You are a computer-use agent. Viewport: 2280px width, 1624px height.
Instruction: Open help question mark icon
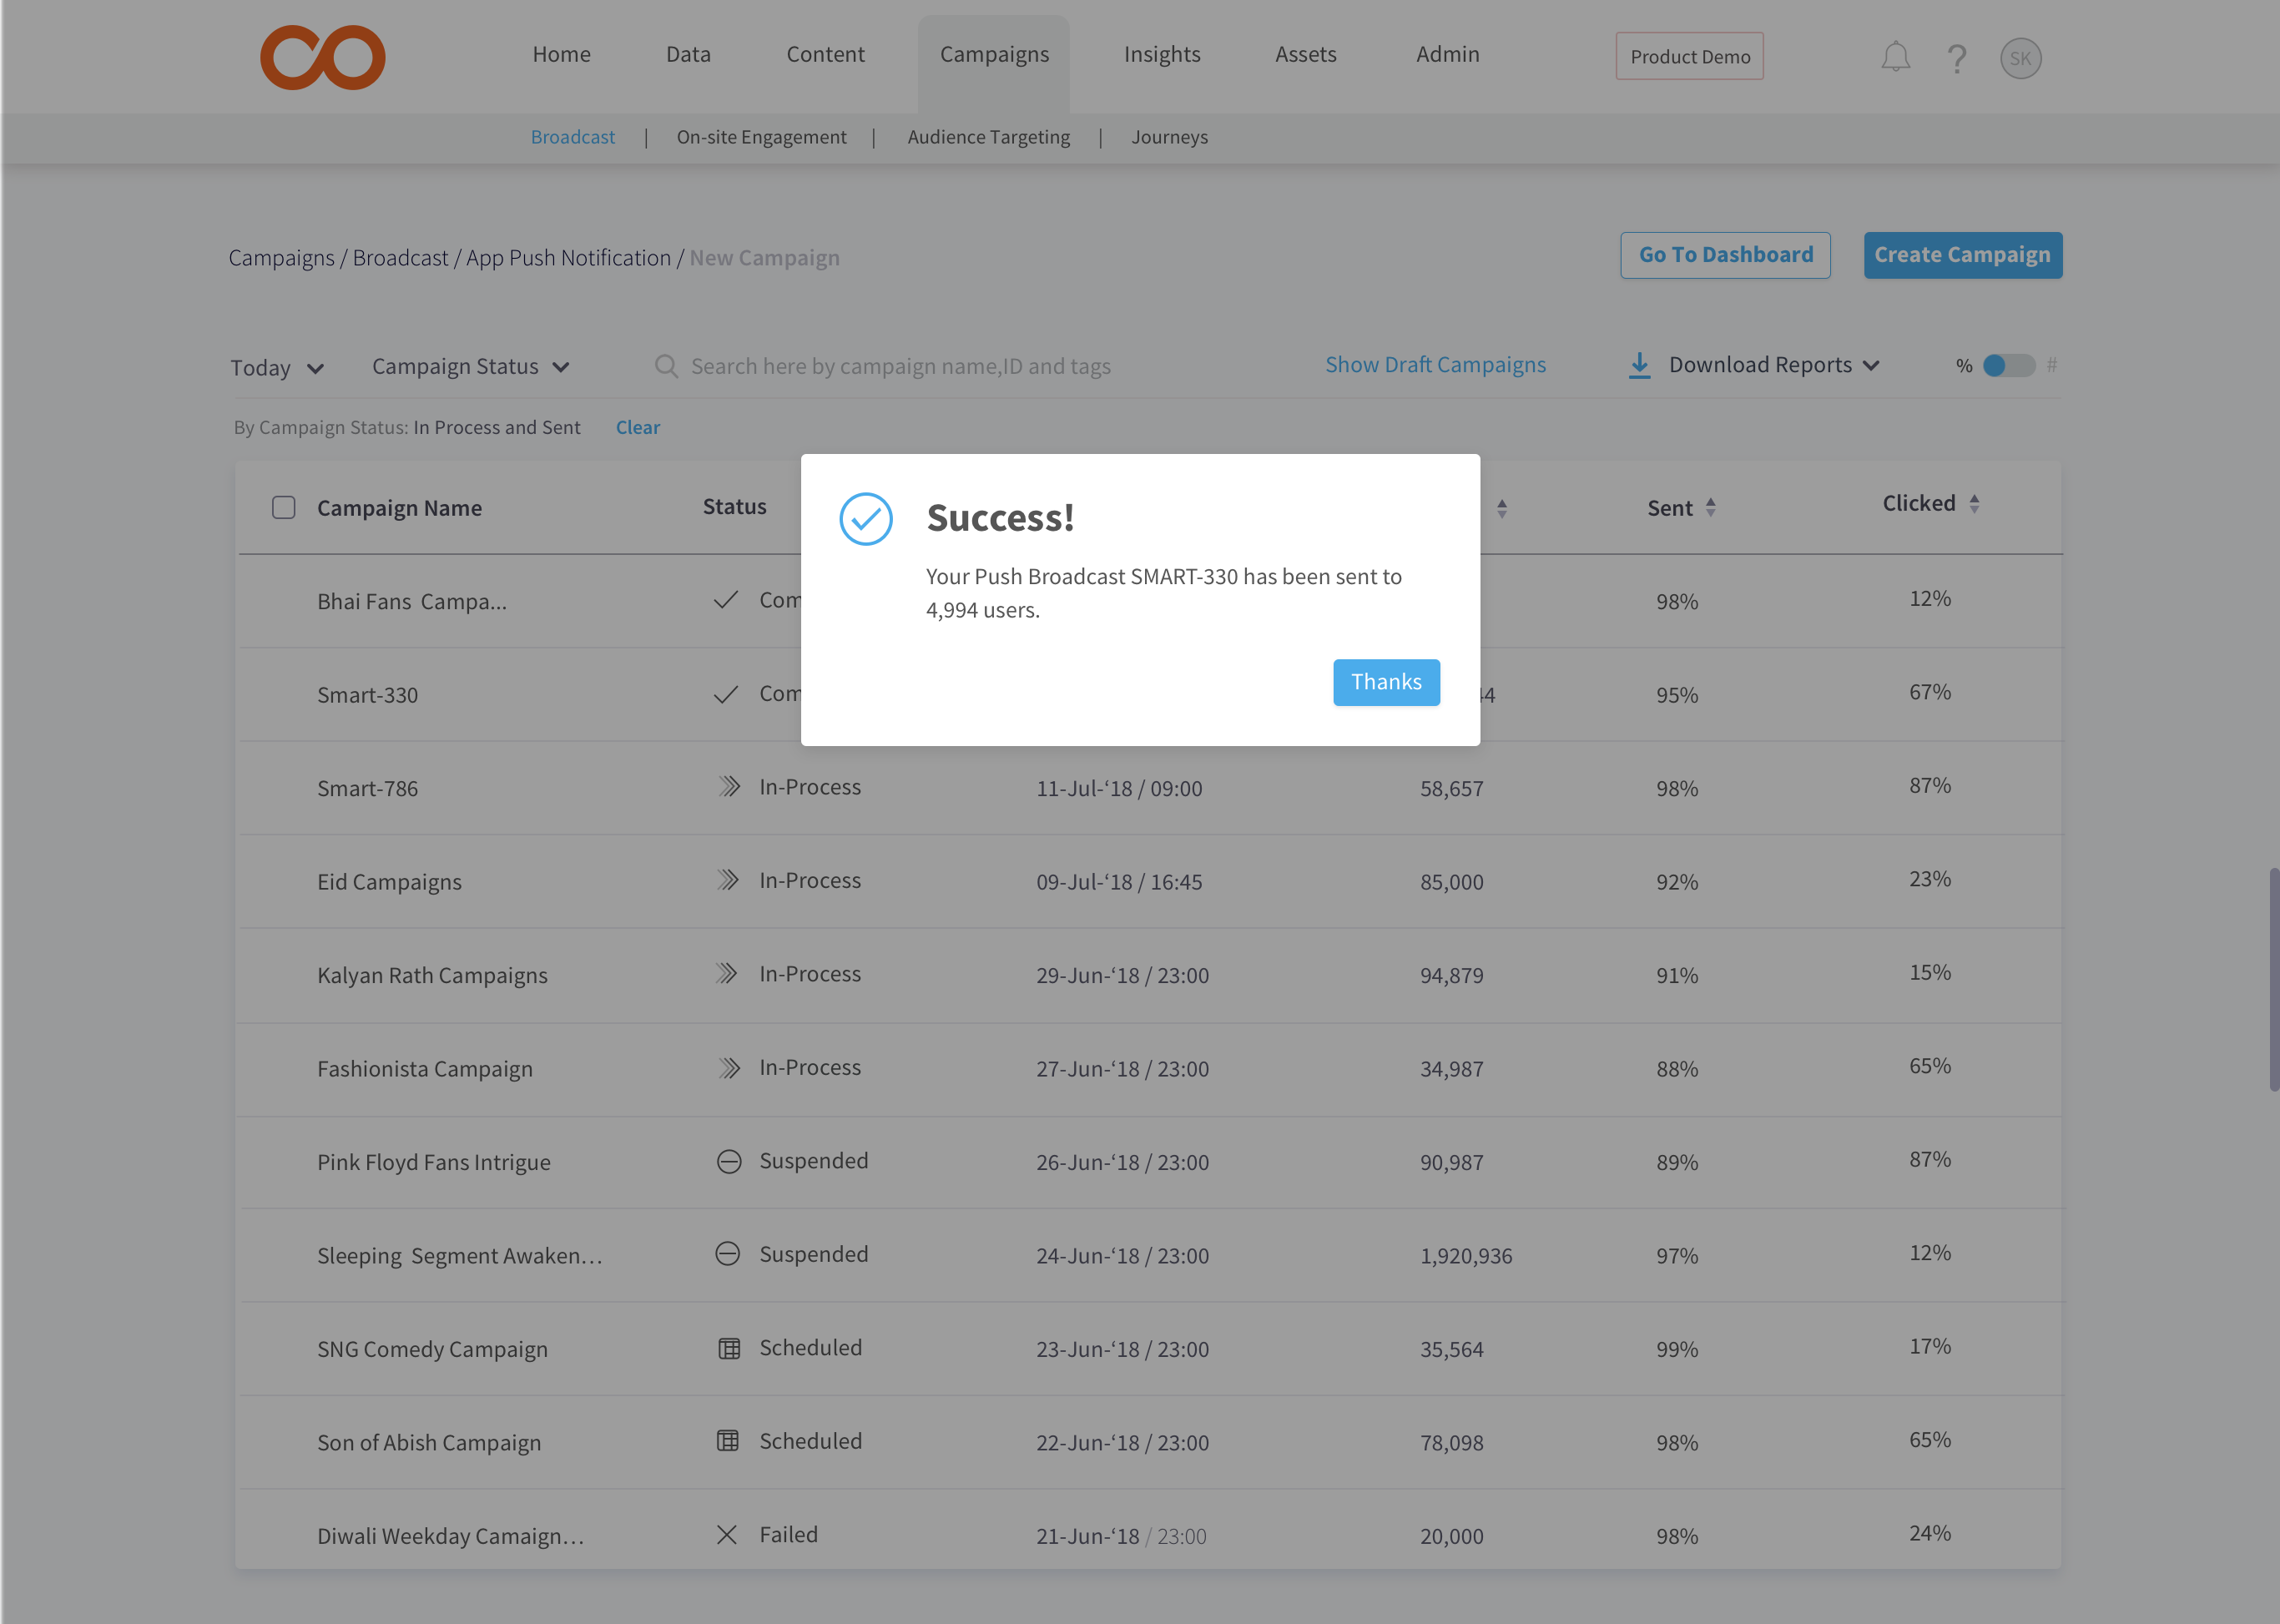[x=1957, y=58]
